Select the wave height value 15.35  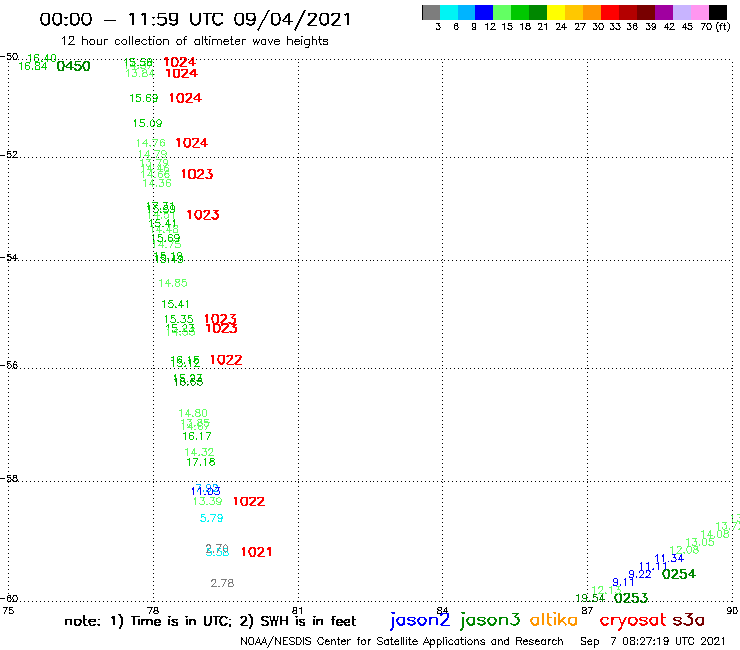pyautogui.click(x=178, y=319)
